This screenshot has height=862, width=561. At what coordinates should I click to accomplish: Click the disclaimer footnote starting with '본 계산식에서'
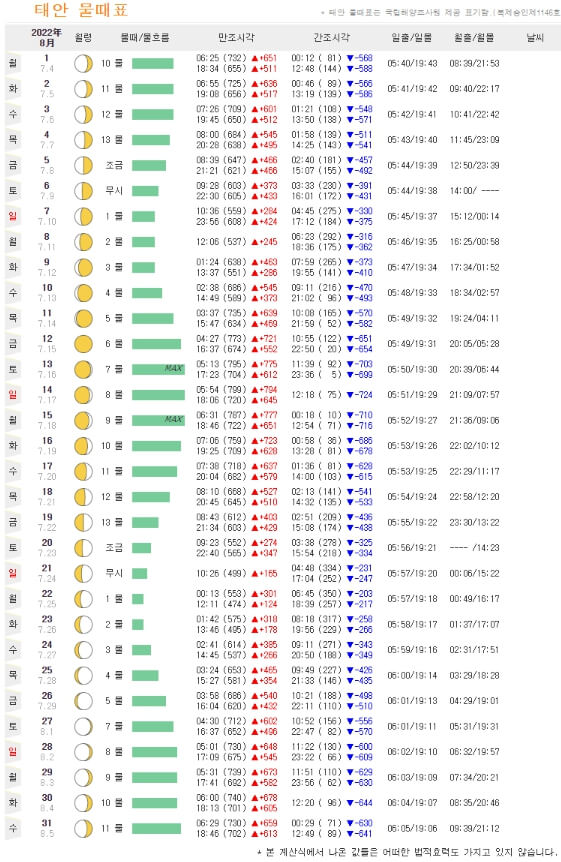point(407,852)
